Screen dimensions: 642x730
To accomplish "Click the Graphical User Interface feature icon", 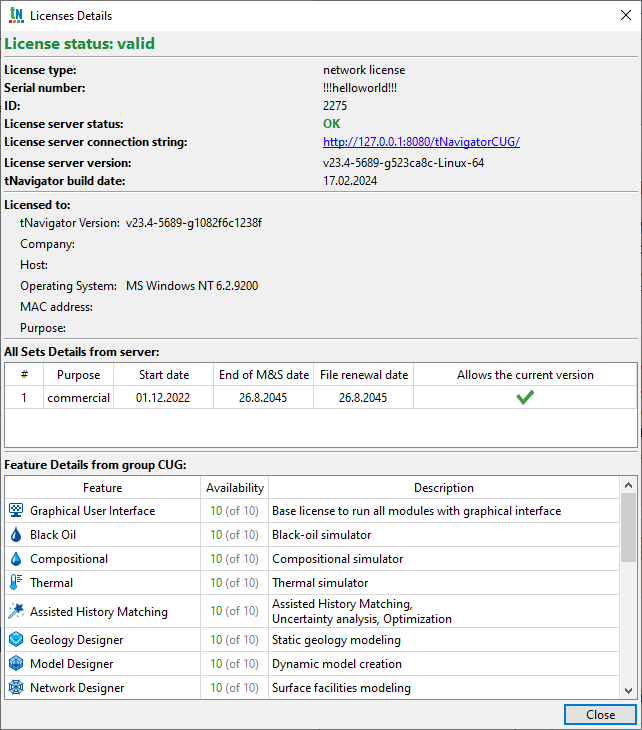I will pos(16,510).
